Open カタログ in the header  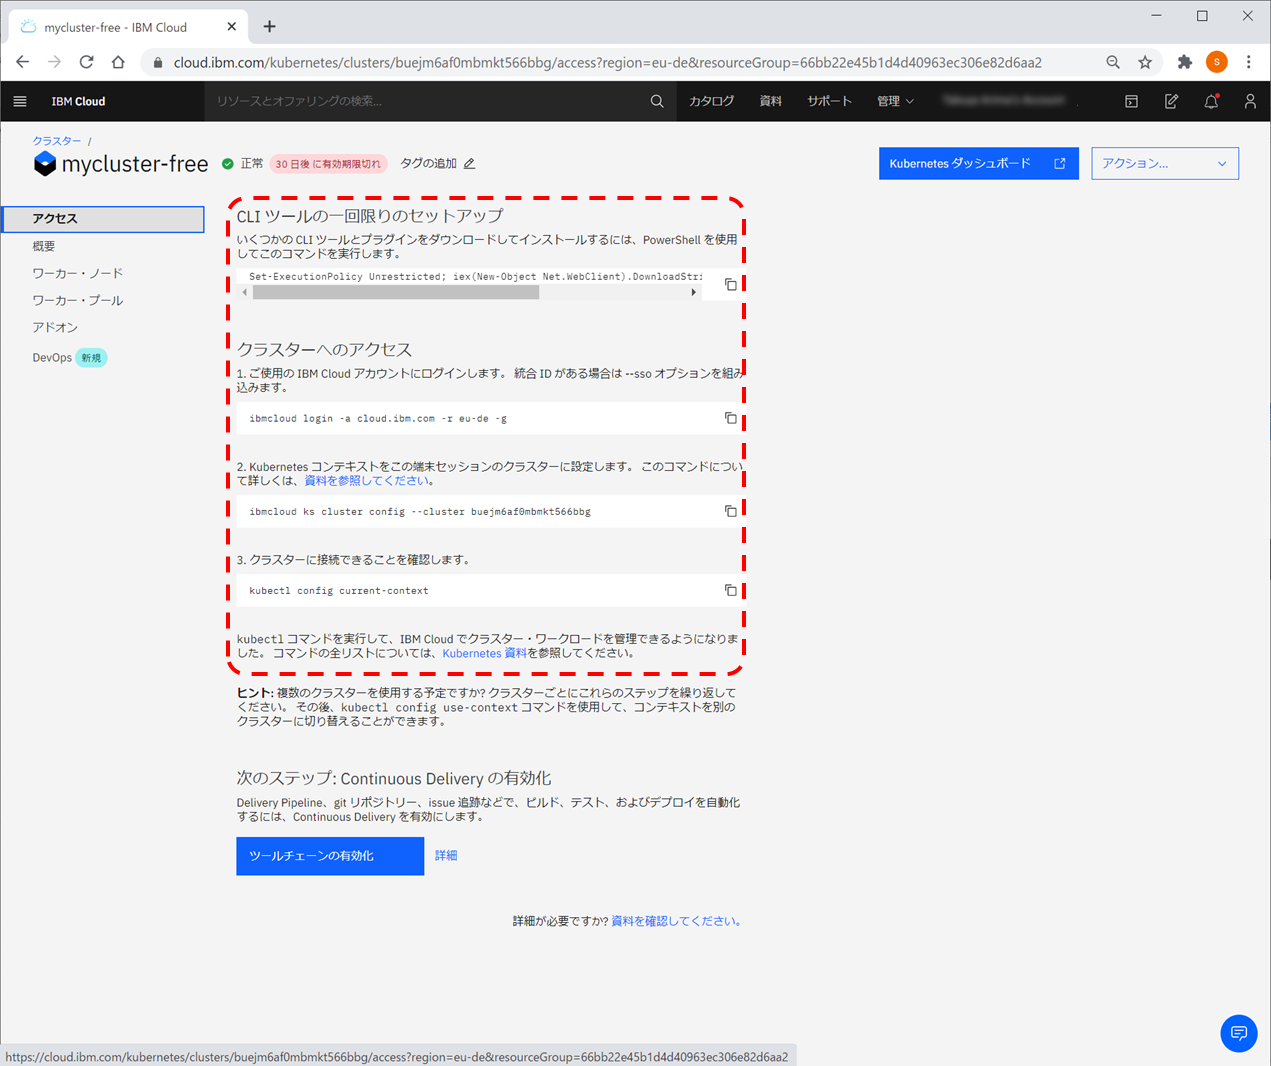point(712,101)
